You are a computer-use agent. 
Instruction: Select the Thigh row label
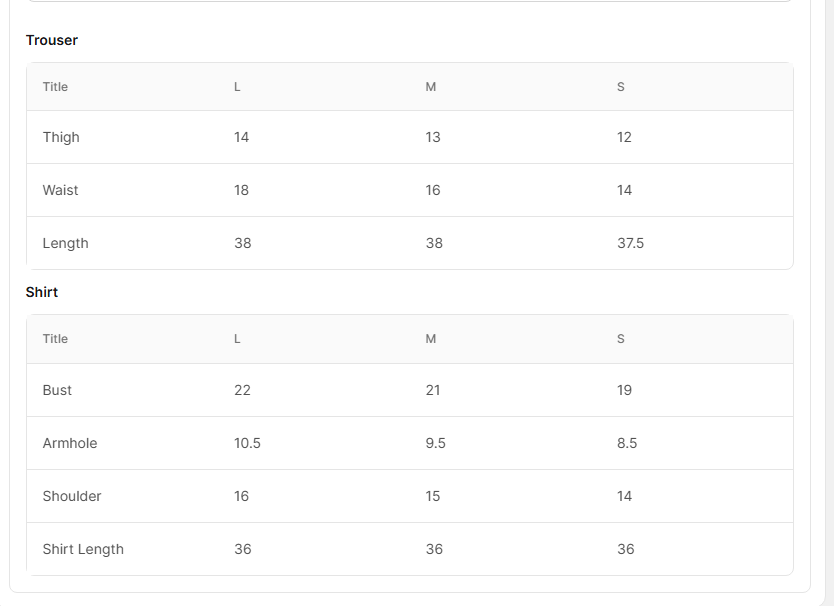pos(61,137)
